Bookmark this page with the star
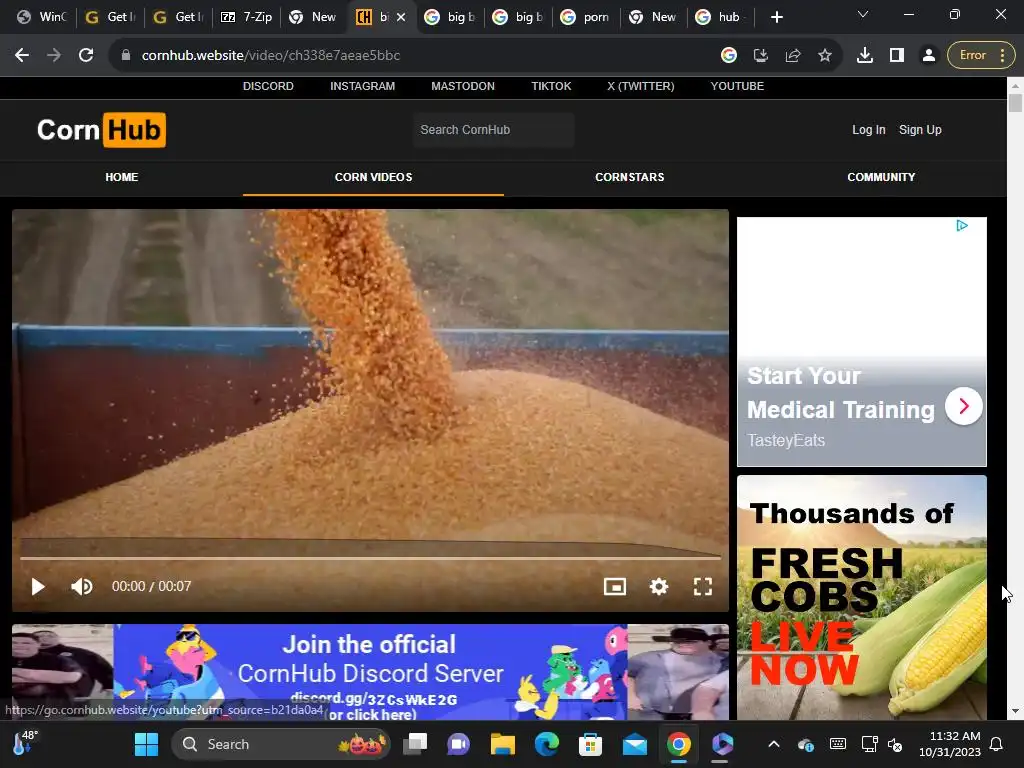Image resolution: width=1024 pixels, height=768 pixels. 825,56
